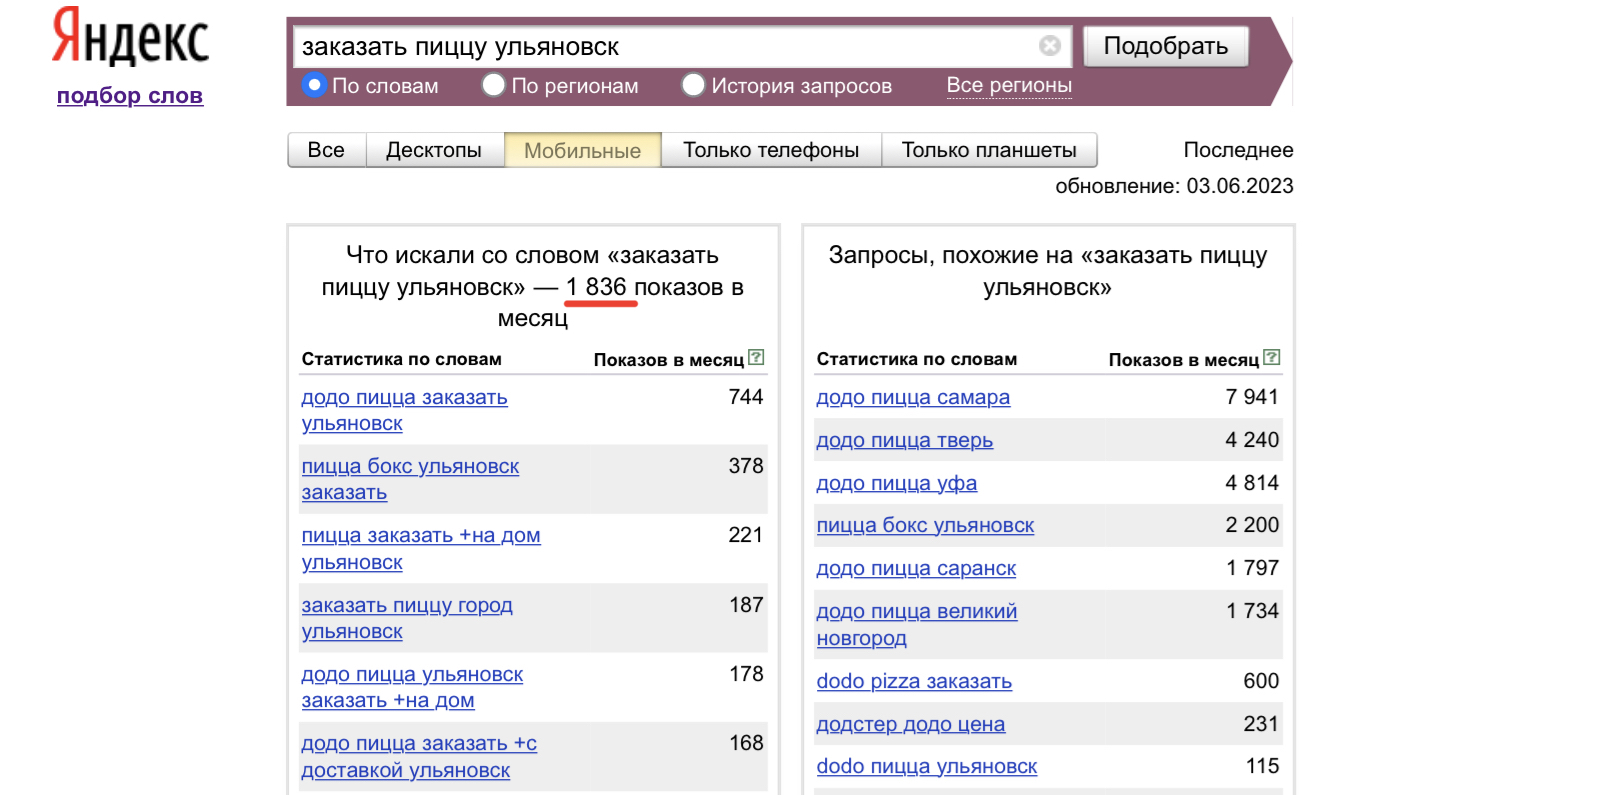
Task: Click in the search query input field
Action: pyautogui.click(x=660, y=47)
